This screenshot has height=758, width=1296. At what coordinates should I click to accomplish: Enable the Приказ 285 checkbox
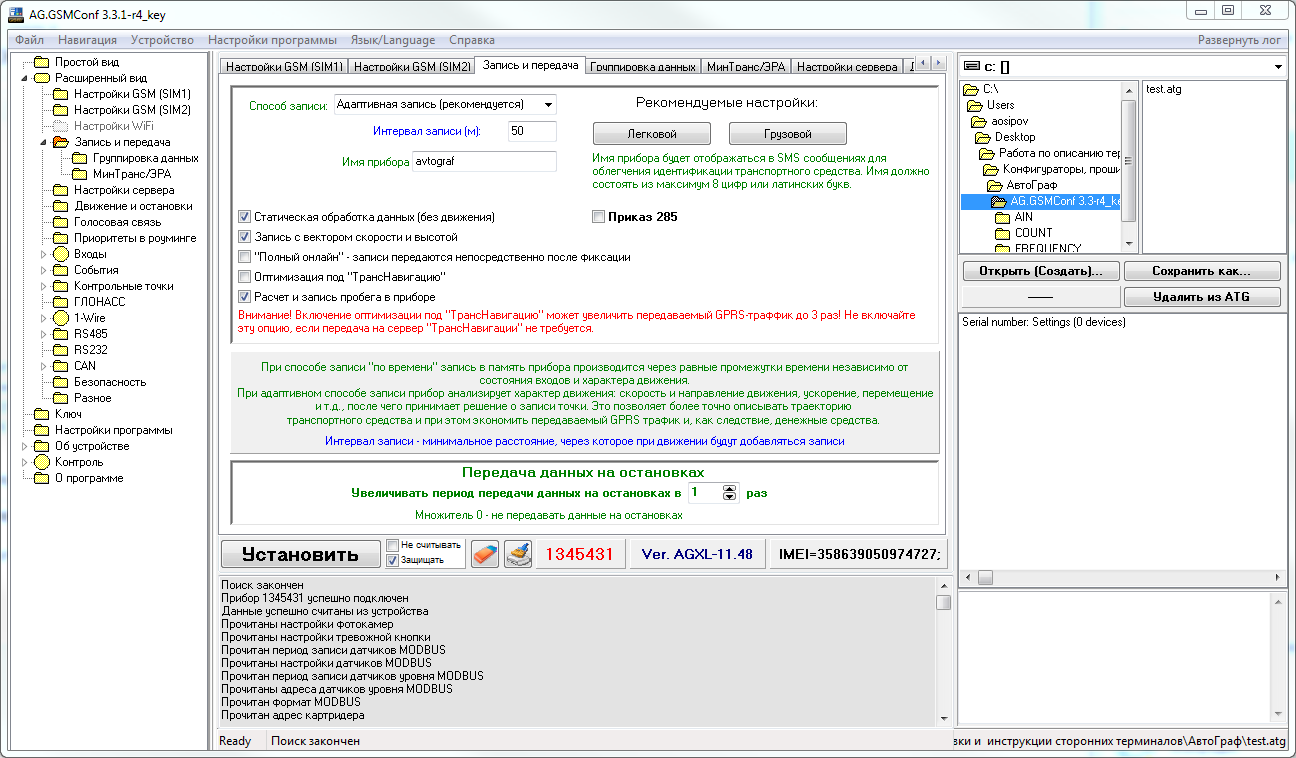598,216
